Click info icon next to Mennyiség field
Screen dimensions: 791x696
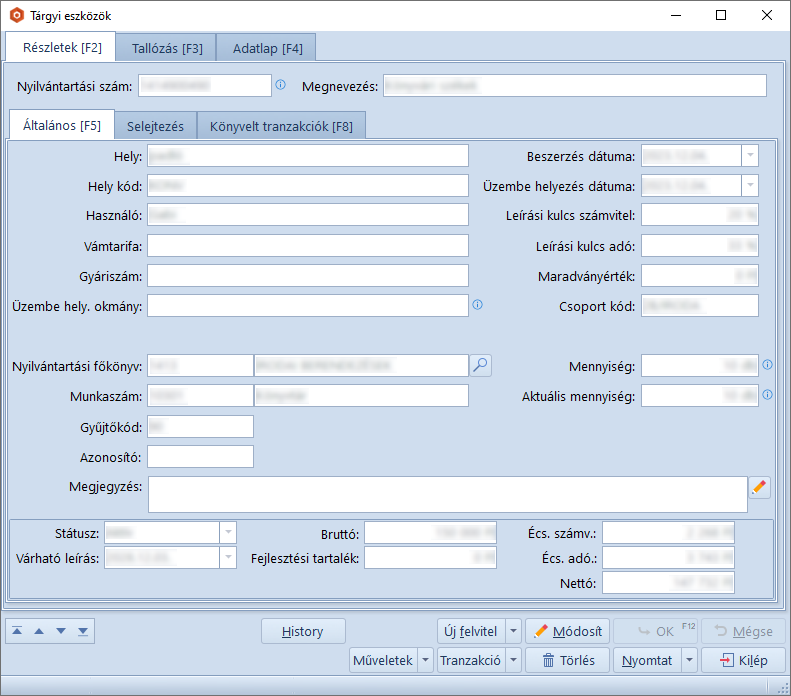pyautogui.click(x=767, y=365)
